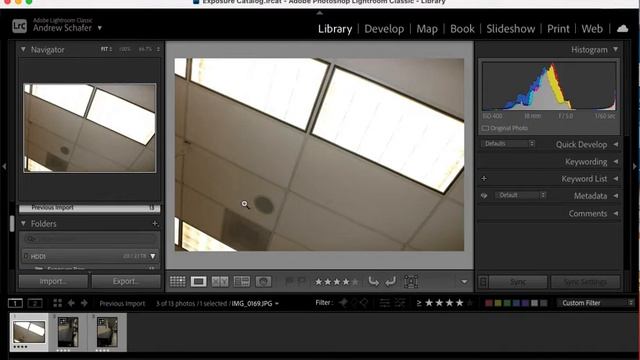The image size is (640, 360).
Task: Expand HDD1 volume dropdown arrow
Action: (x=153, y=256)
